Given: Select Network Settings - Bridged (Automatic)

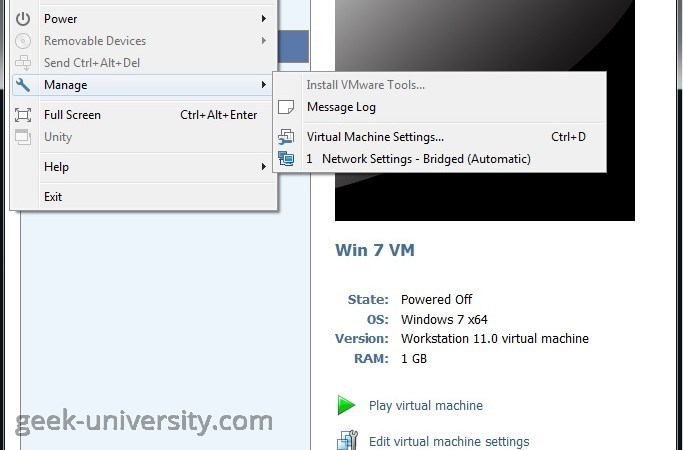Looking at the screenshot, I should click(x=440, y=159).
